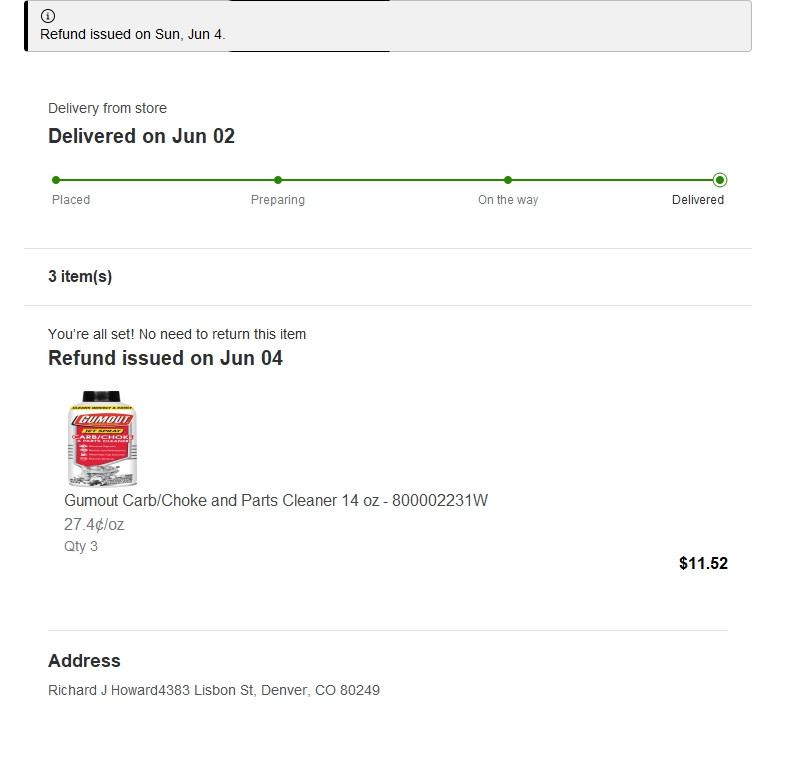
Task: Click the Qty 3 quantity text
Action: pos(81,547)
